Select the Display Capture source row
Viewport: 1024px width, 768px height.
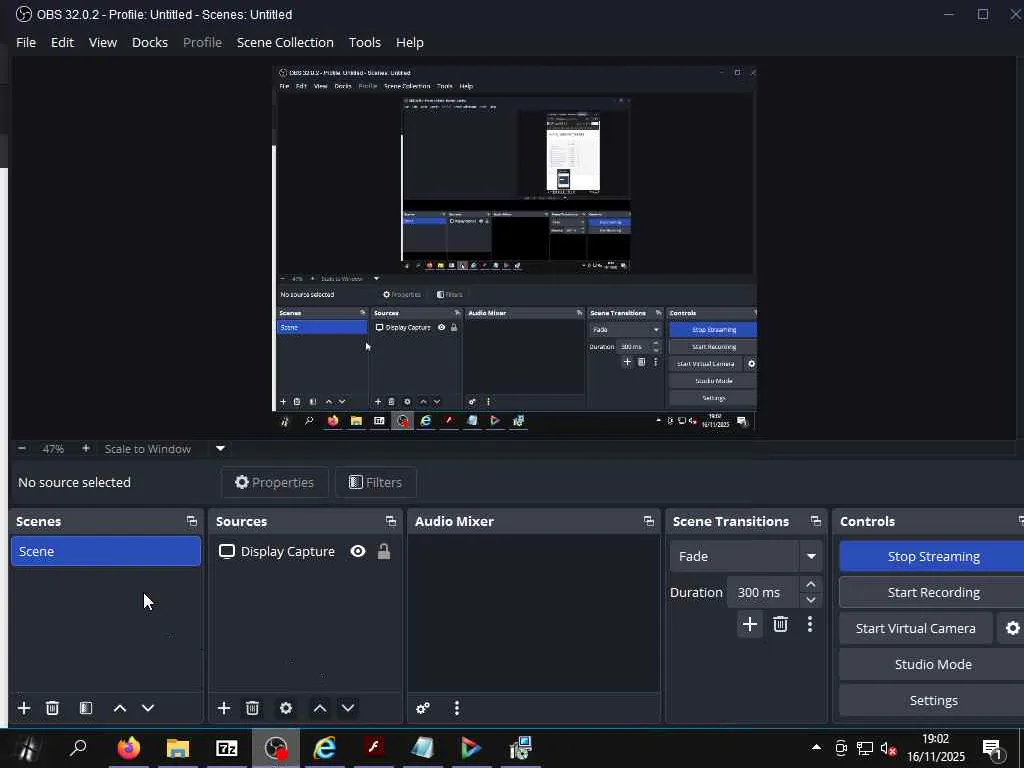tap(304, 551)
